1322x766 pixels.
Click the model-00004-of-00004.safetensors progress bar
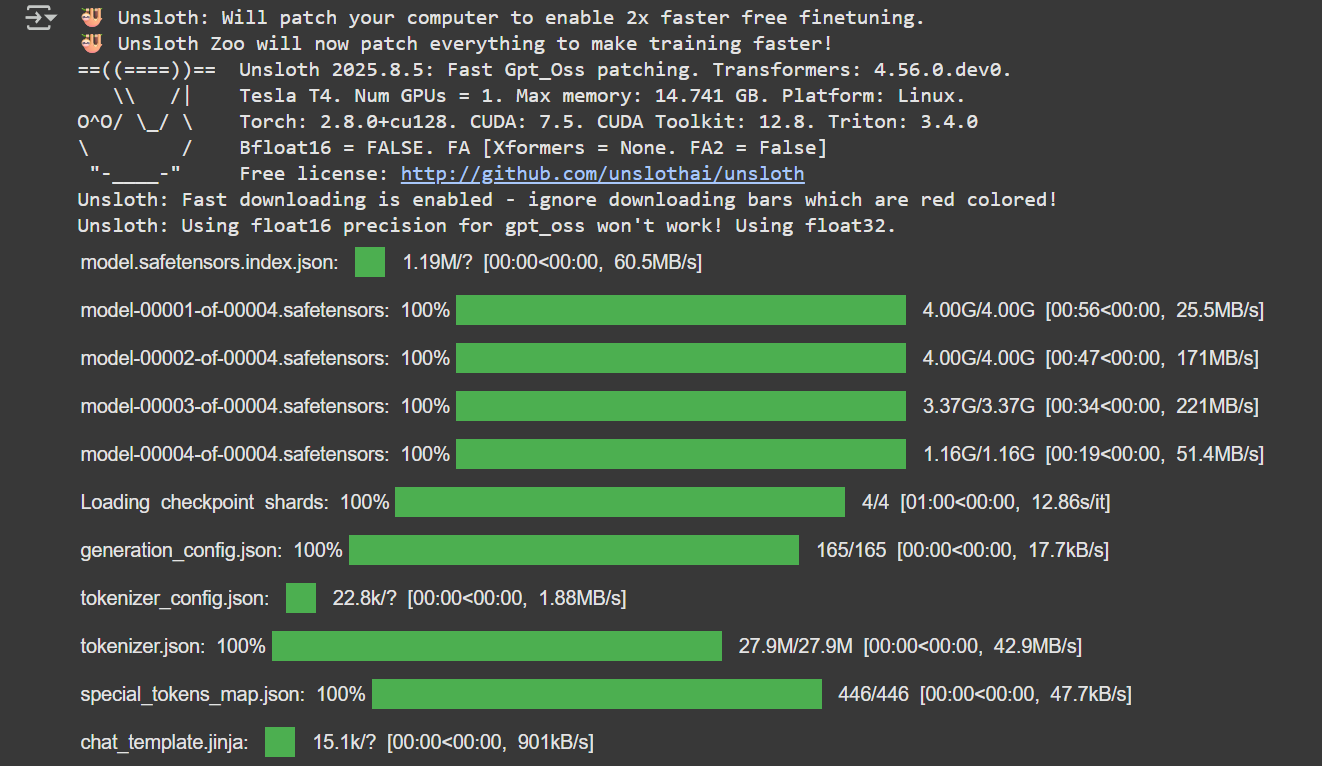tap(680, 454)
